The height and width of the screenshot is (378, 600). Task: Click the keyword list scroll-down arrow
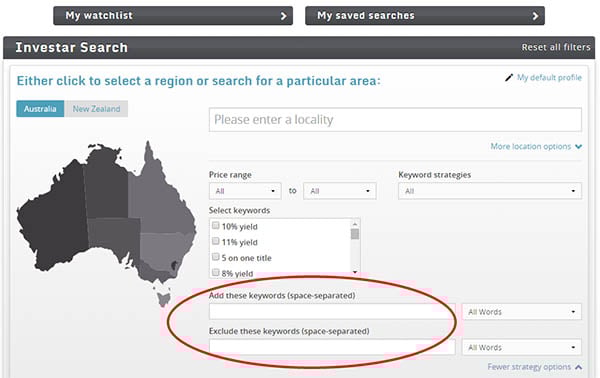tap(355, 272)
